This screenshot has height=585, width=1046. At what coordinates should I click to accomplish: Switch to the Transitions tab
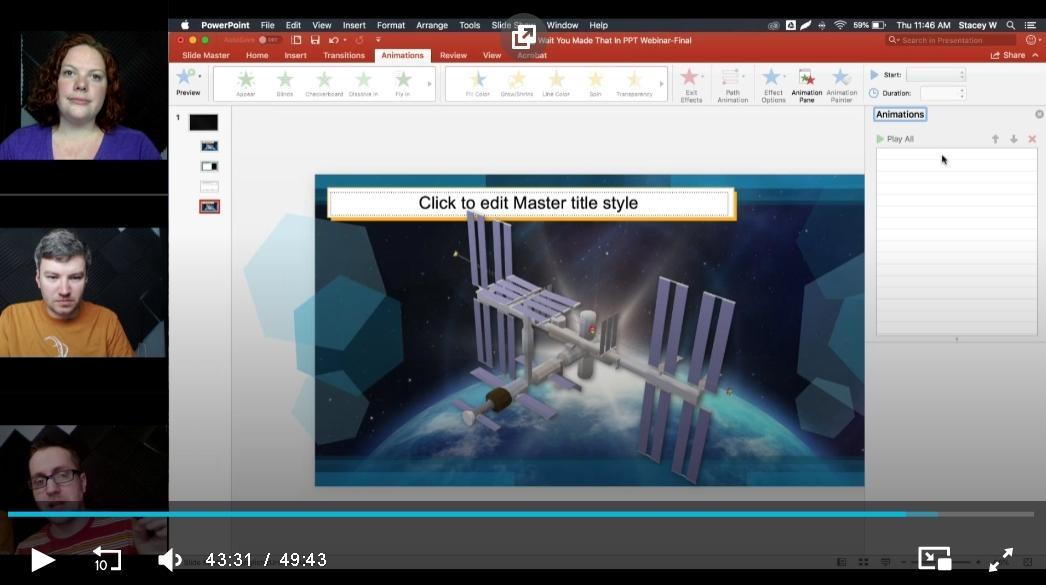(x=344, y=55)
